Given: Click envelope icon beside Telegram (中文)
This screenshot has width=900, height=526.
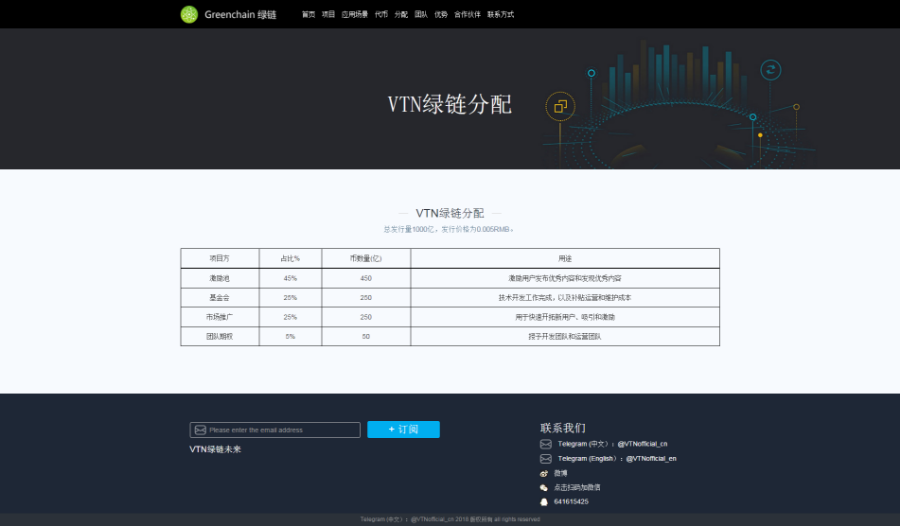Looking at the screenshot, I should click(x=546, y=444).
